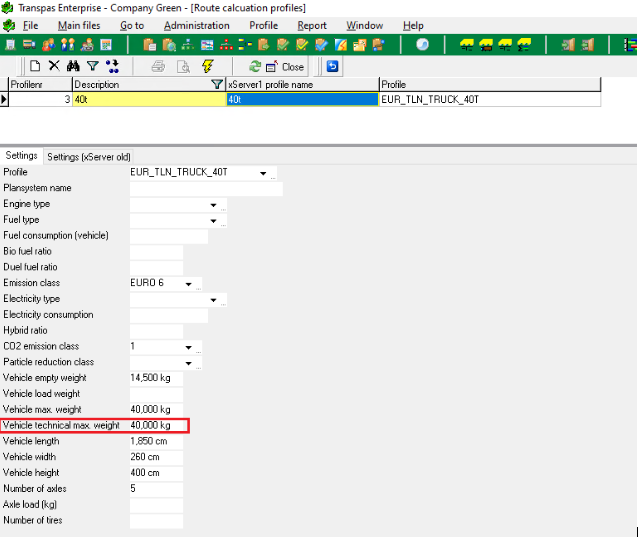The height and width of the screenshot is (537, 638).
Task: Click the stacked folders icon in green toolbar
Action: [x=360, y=45]
